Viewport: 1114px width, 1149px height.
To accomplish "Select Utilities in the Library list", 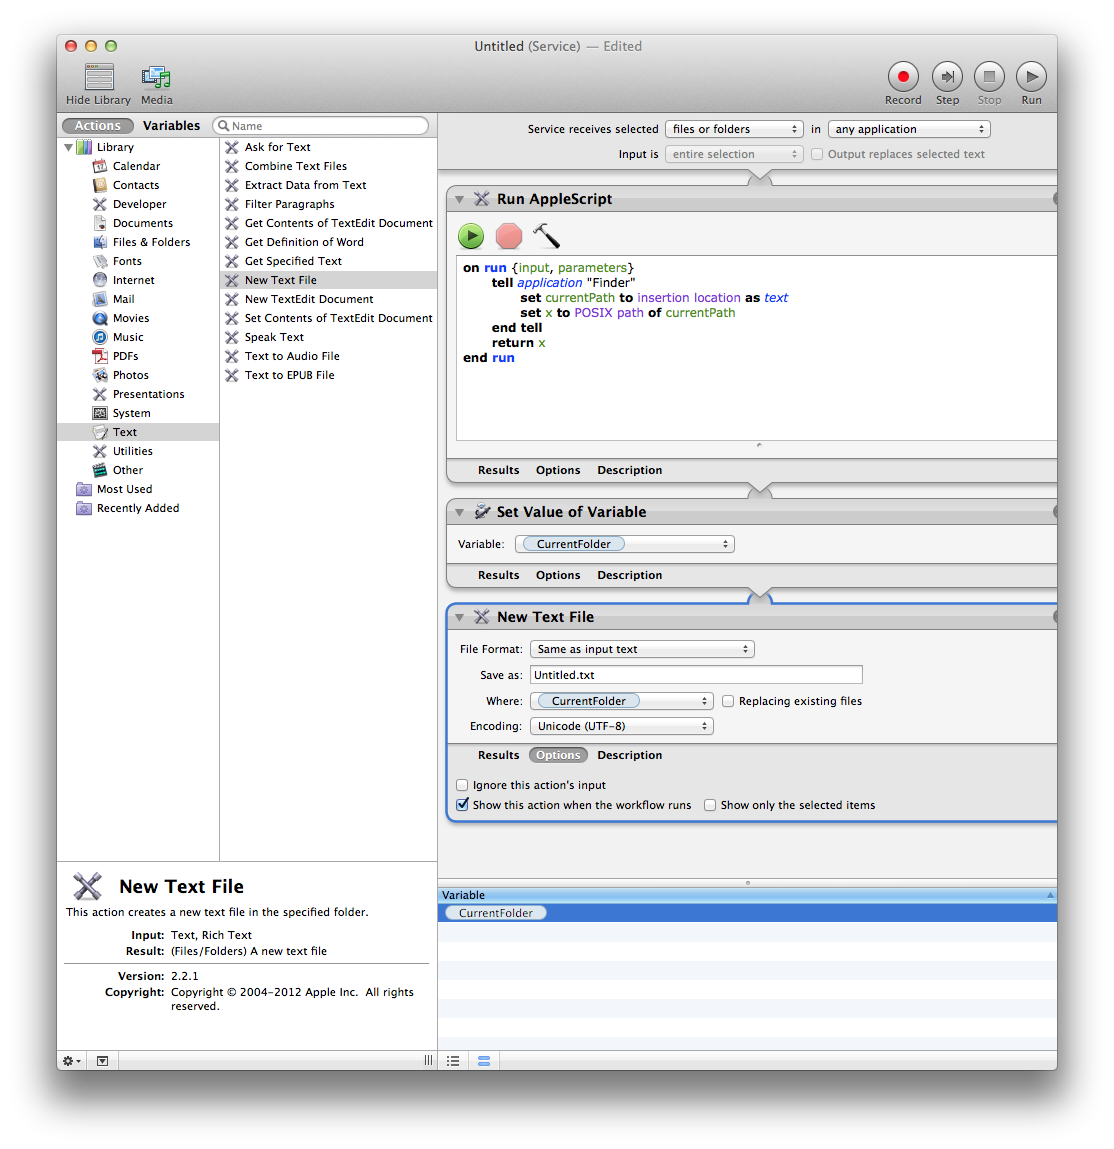I will coord(133,451).
